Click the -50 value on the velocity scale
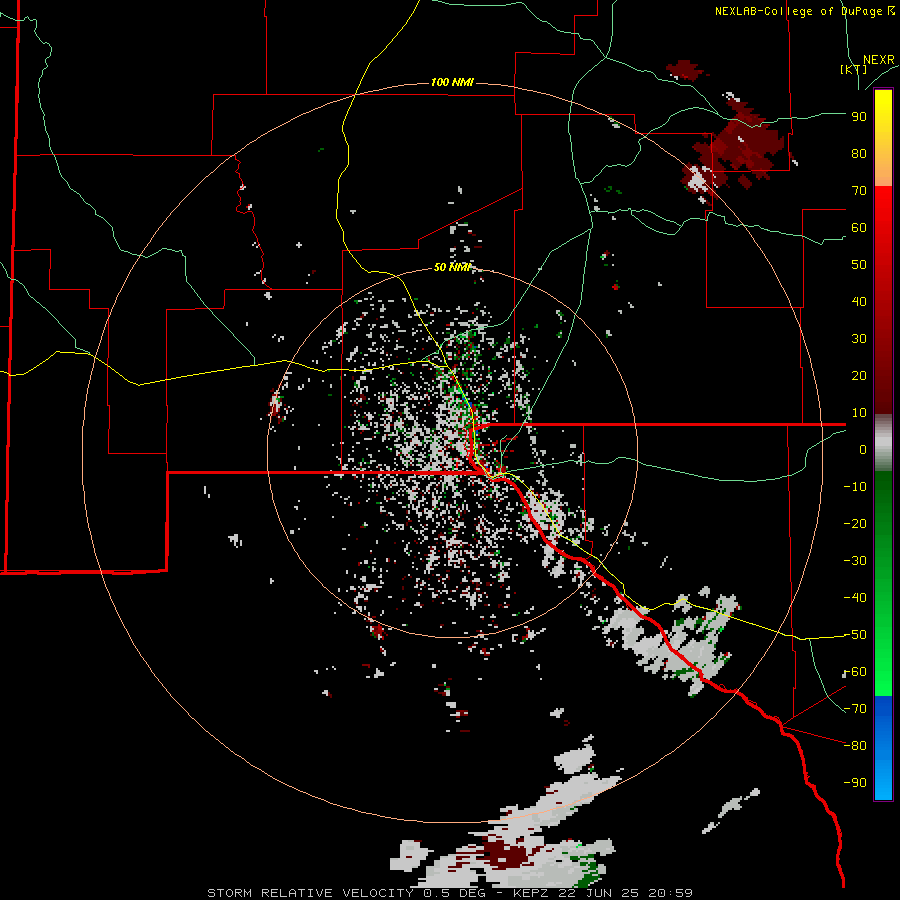 point(855,635)
